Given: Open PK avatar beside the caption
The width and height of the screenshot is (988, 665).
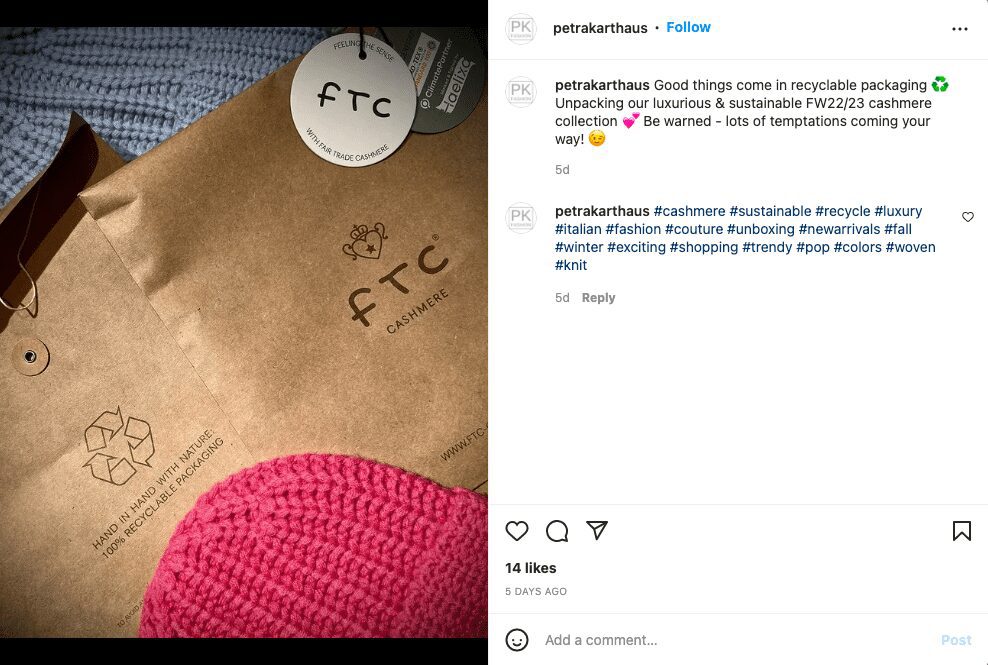Looking at the screenshot, I should (520, 92).
